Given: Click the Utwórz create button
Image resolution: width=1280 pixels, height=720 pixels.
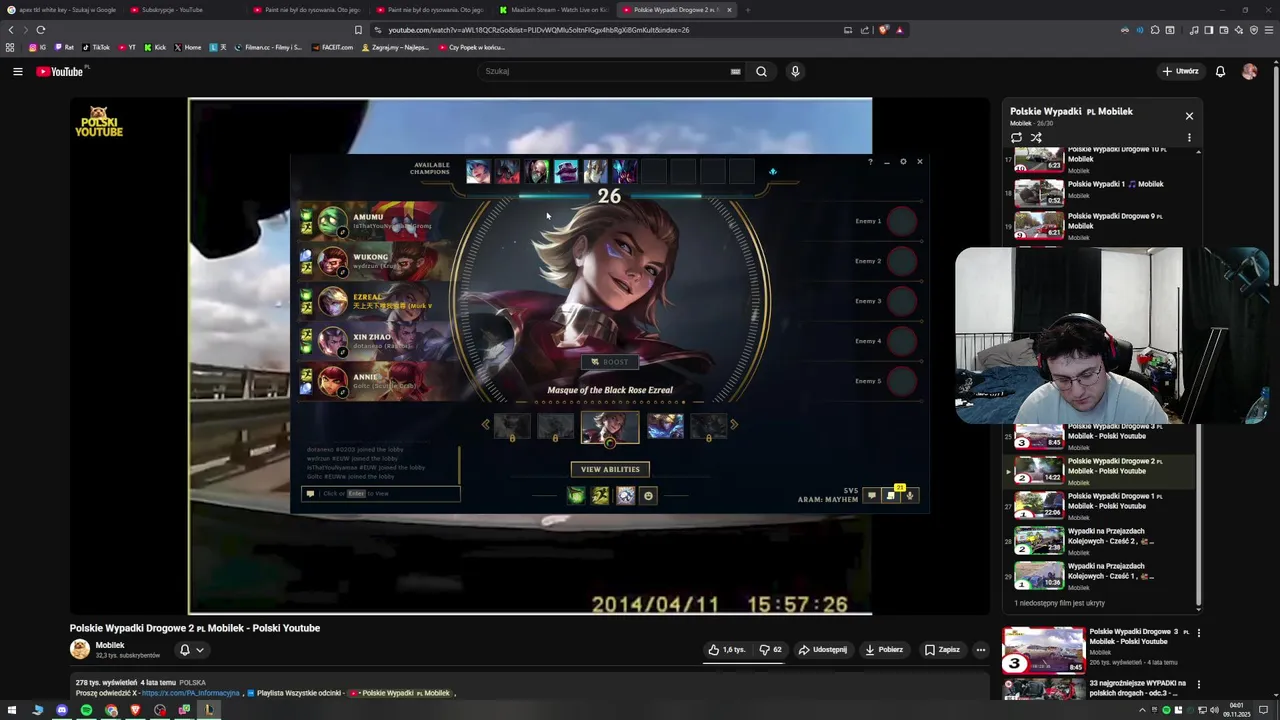Looking at the screenshot, I should pos(1180,71).
